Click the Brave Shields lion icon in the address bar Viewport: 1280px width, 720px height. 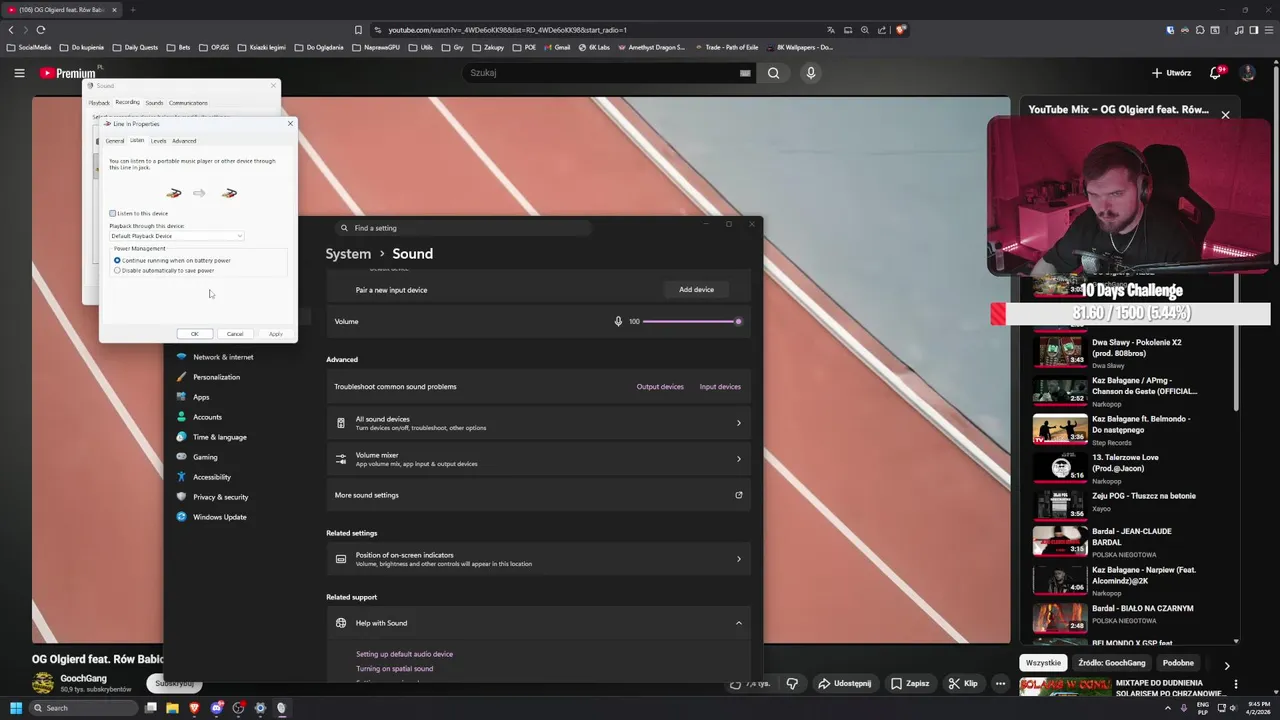[900, 30]
